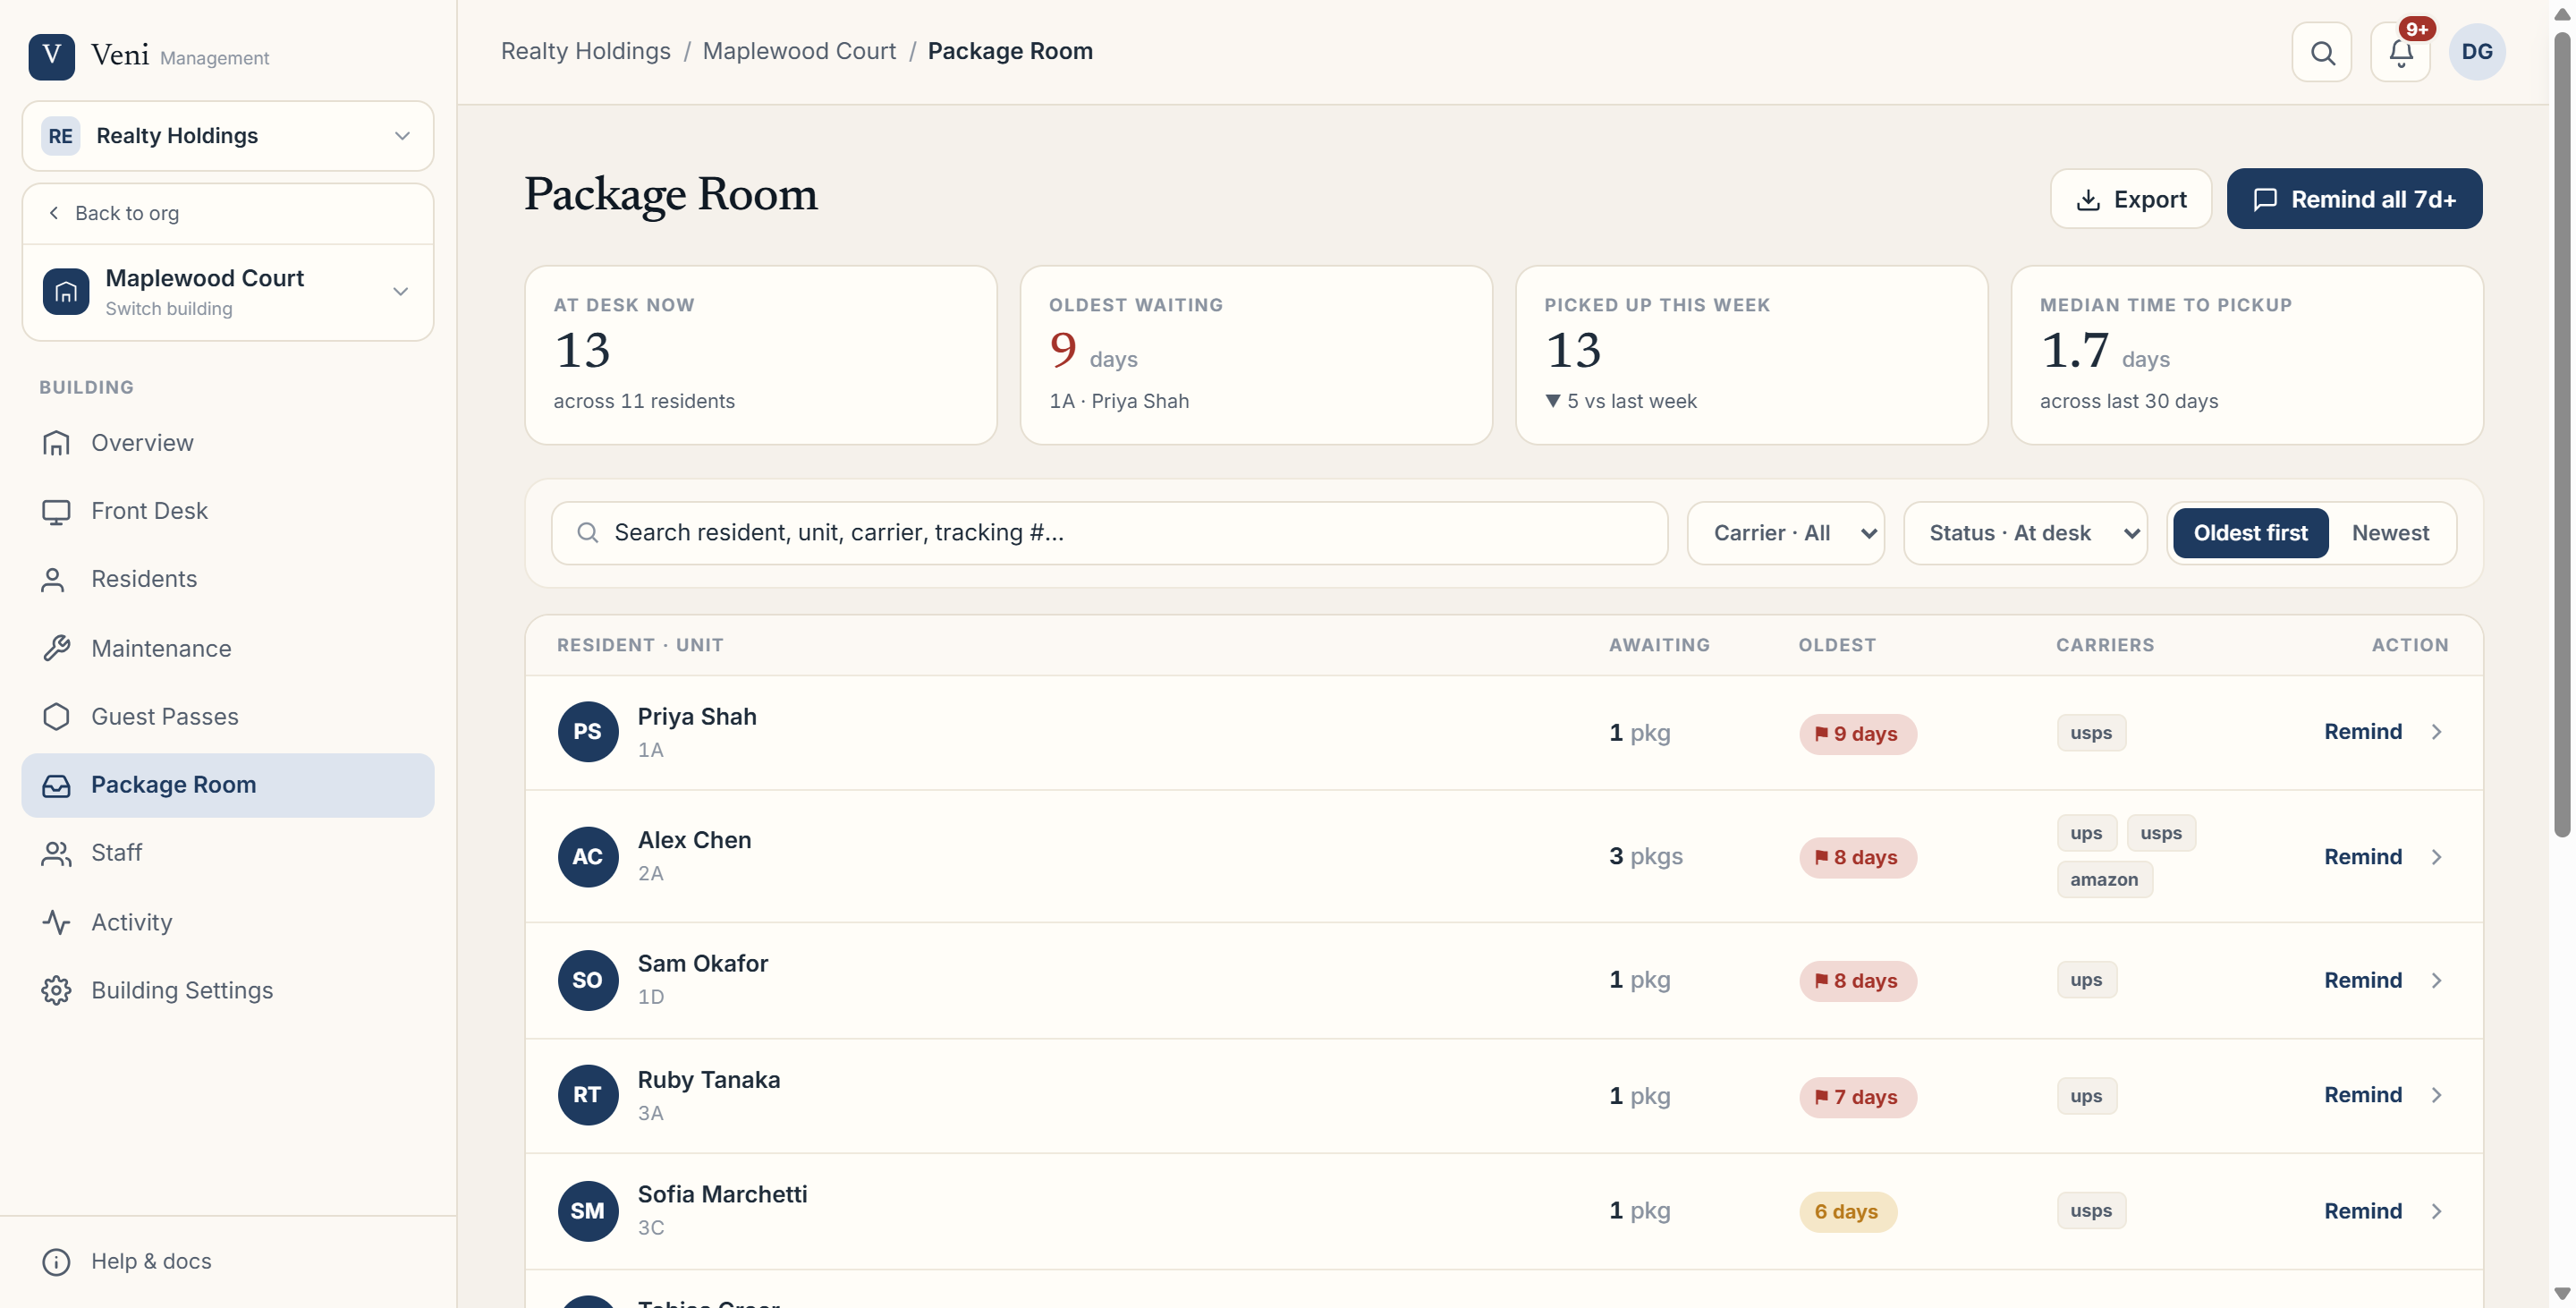Click Realty Holdings breadcrumb link

click(x=585, y=51)
